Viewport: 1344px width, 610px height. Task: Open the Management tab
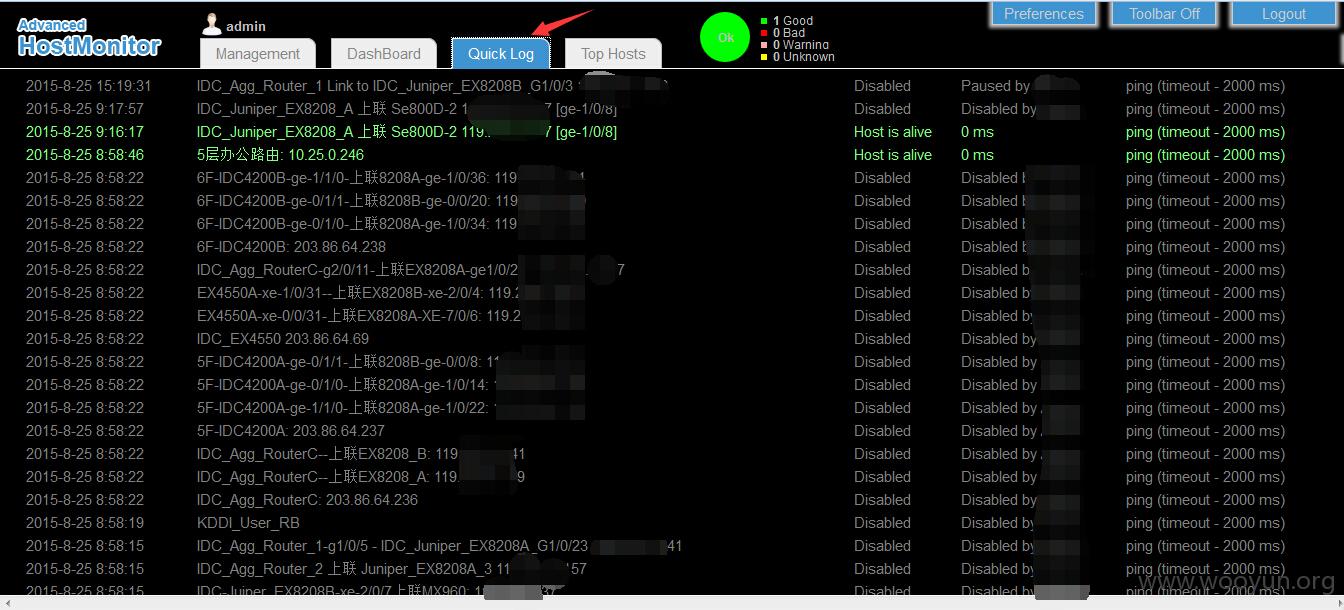(257, 54)
